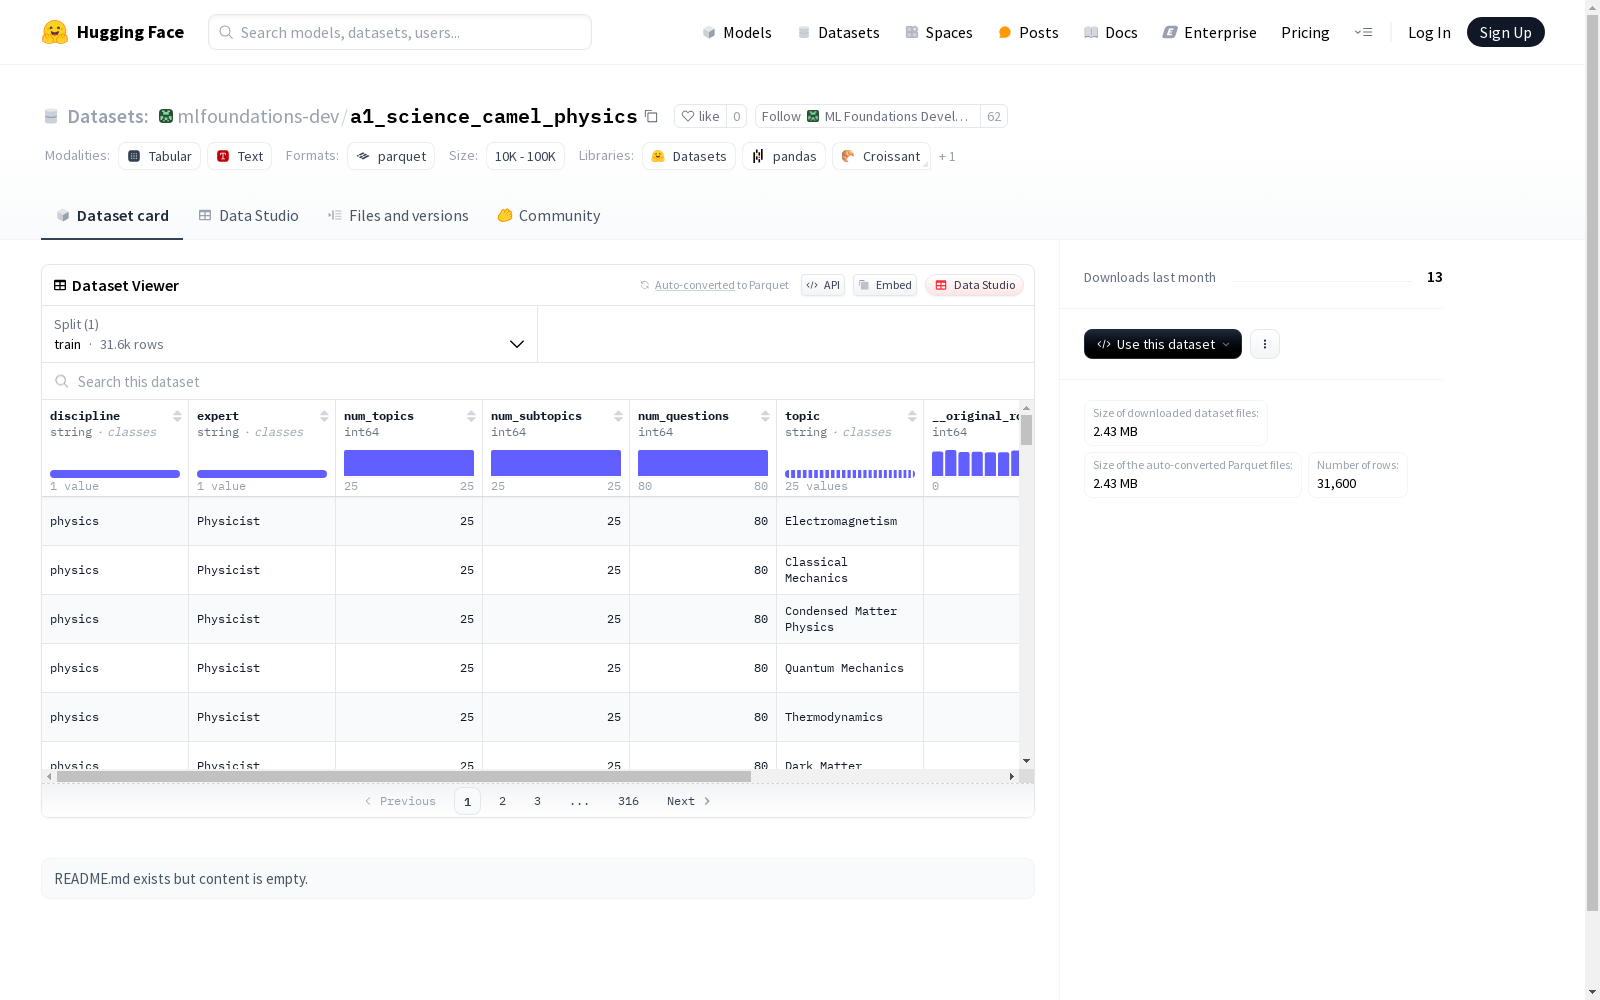Open Docs in top navigation
The image size is (1600, 1000).
pos(1111,32)
